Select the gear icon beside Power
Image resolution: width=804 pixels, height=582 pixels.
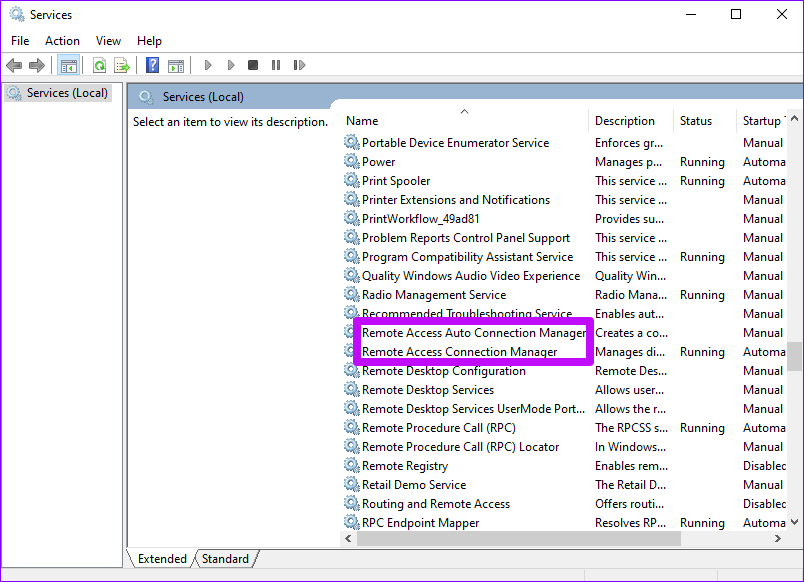tap(351, 162)
